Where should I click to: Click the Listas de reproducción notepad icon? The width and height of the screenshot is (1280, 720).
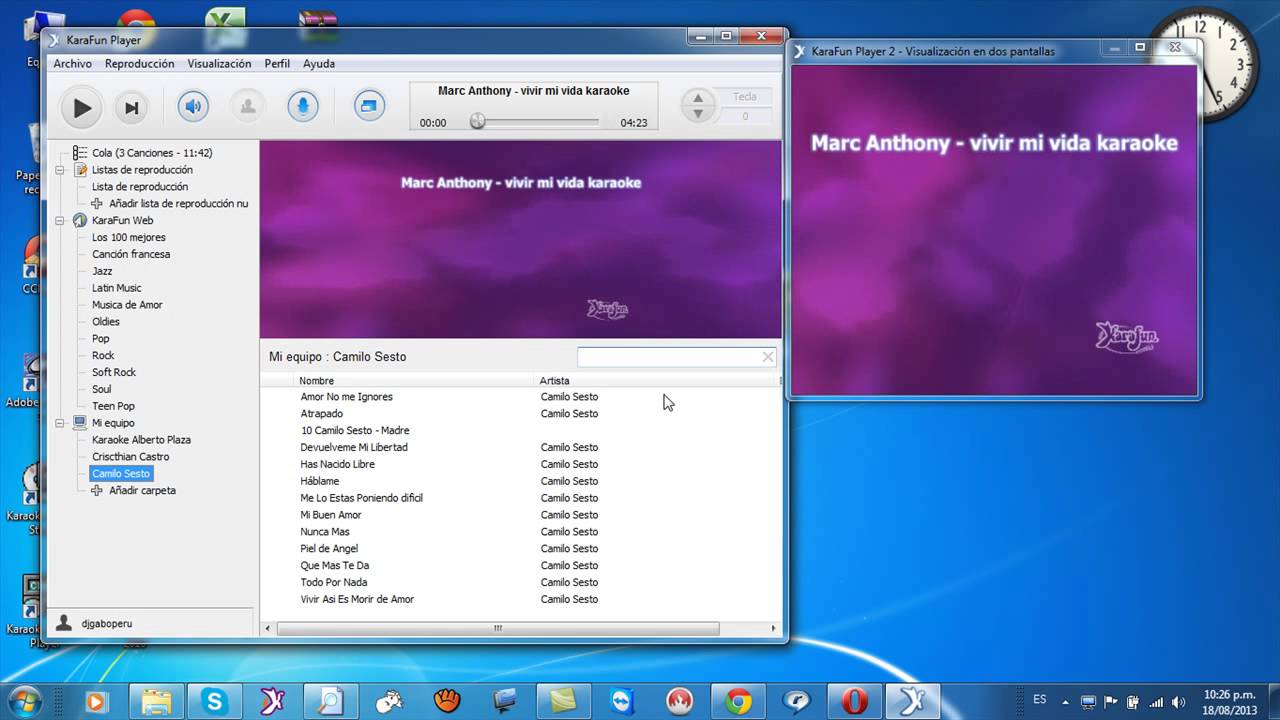[x=80, y=170]
